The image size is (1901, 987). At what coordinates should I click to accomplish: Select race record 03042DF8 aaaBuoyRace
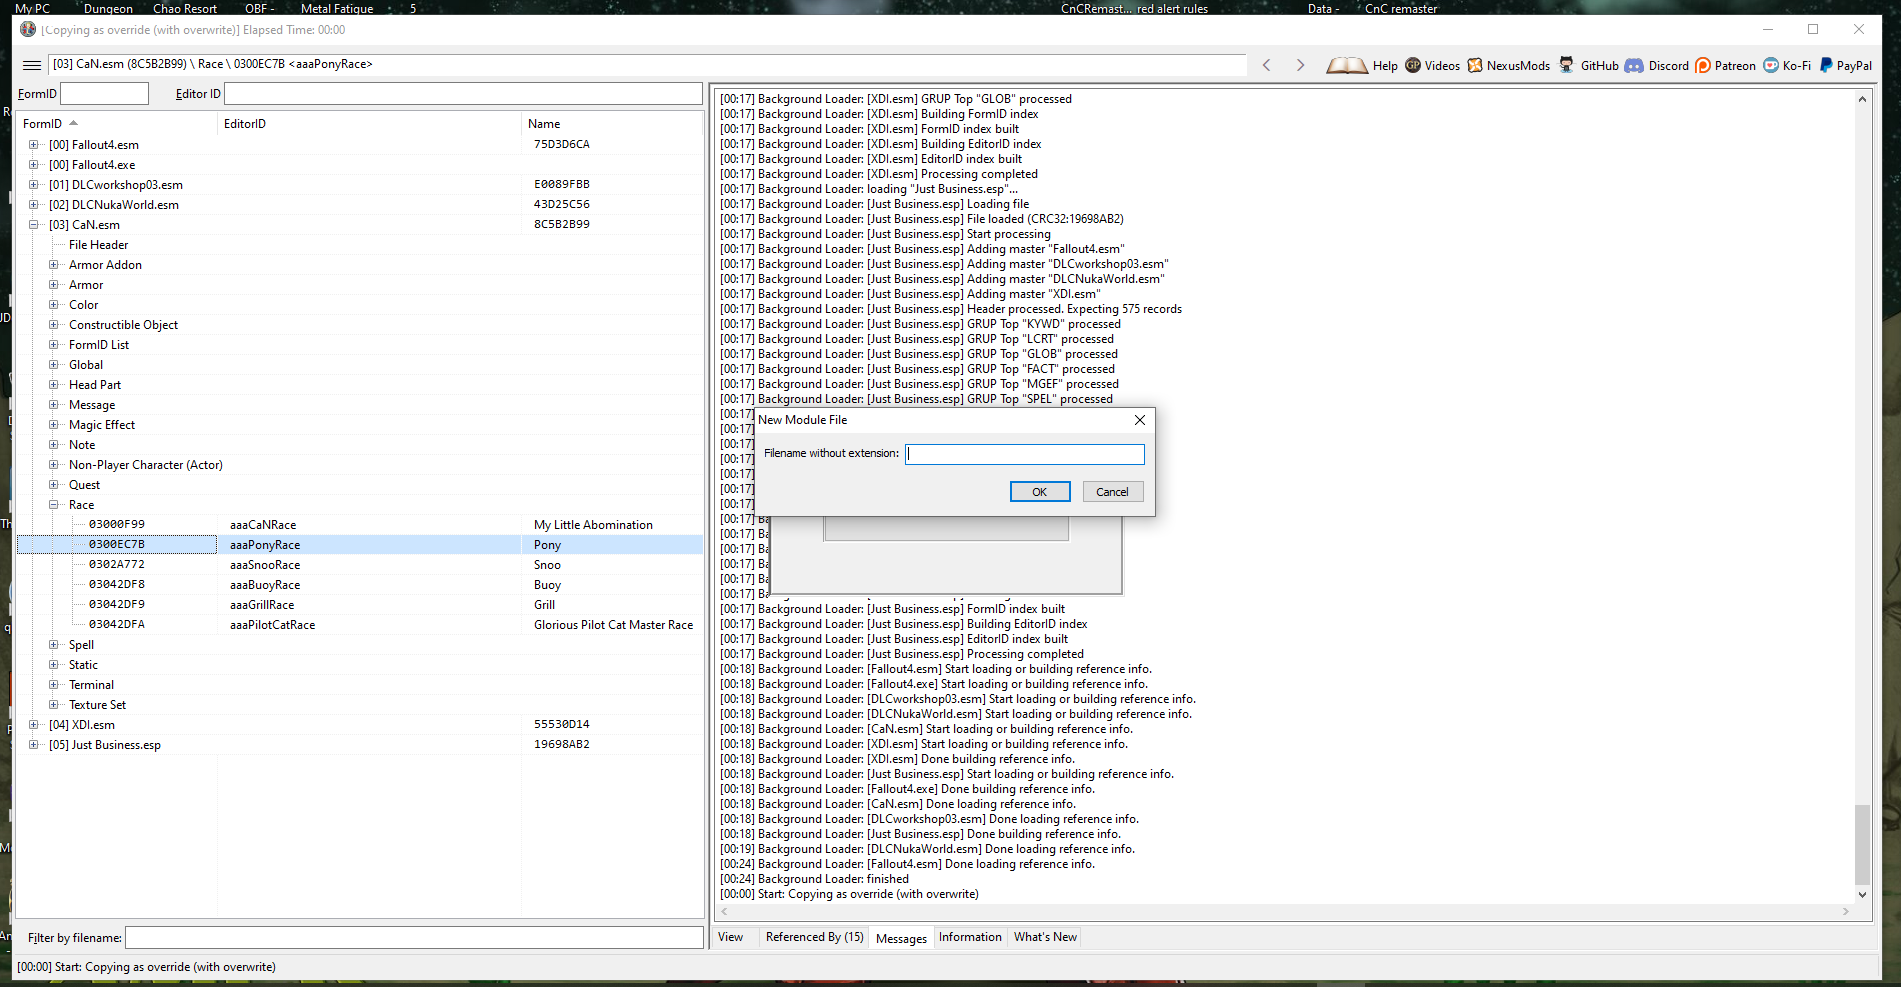click(x=360, y=585)
